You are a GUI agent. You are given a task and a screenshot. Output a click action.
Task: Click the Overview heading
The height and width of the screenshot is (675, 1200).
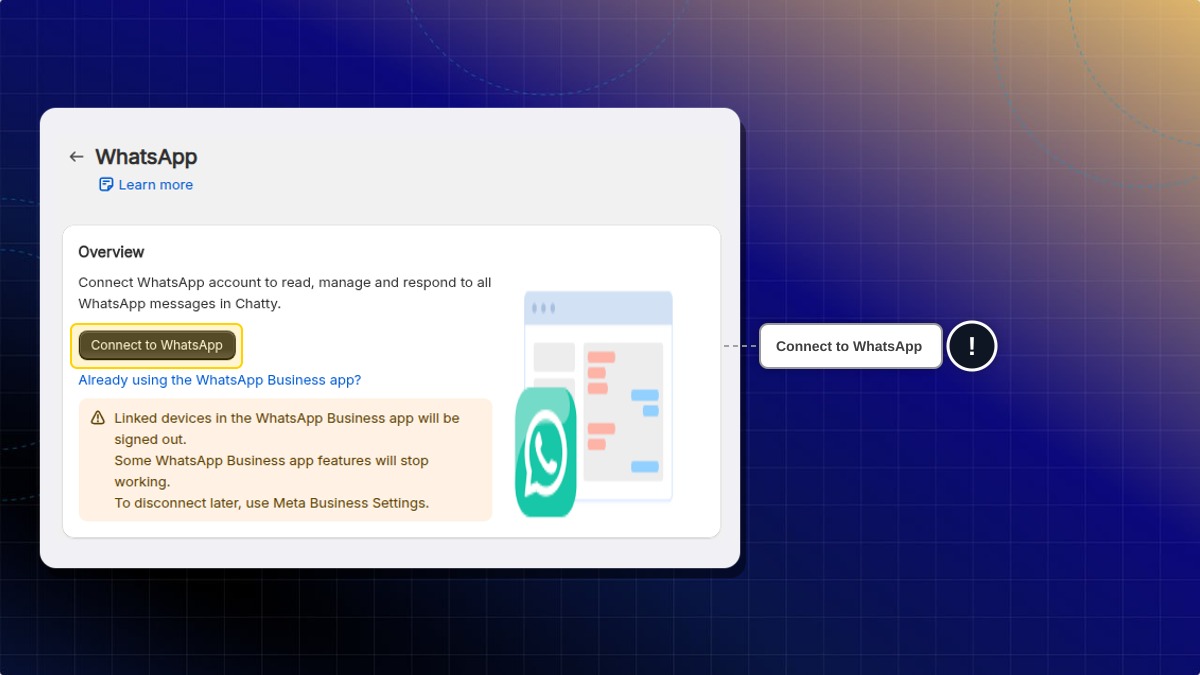tap(111, 252)
